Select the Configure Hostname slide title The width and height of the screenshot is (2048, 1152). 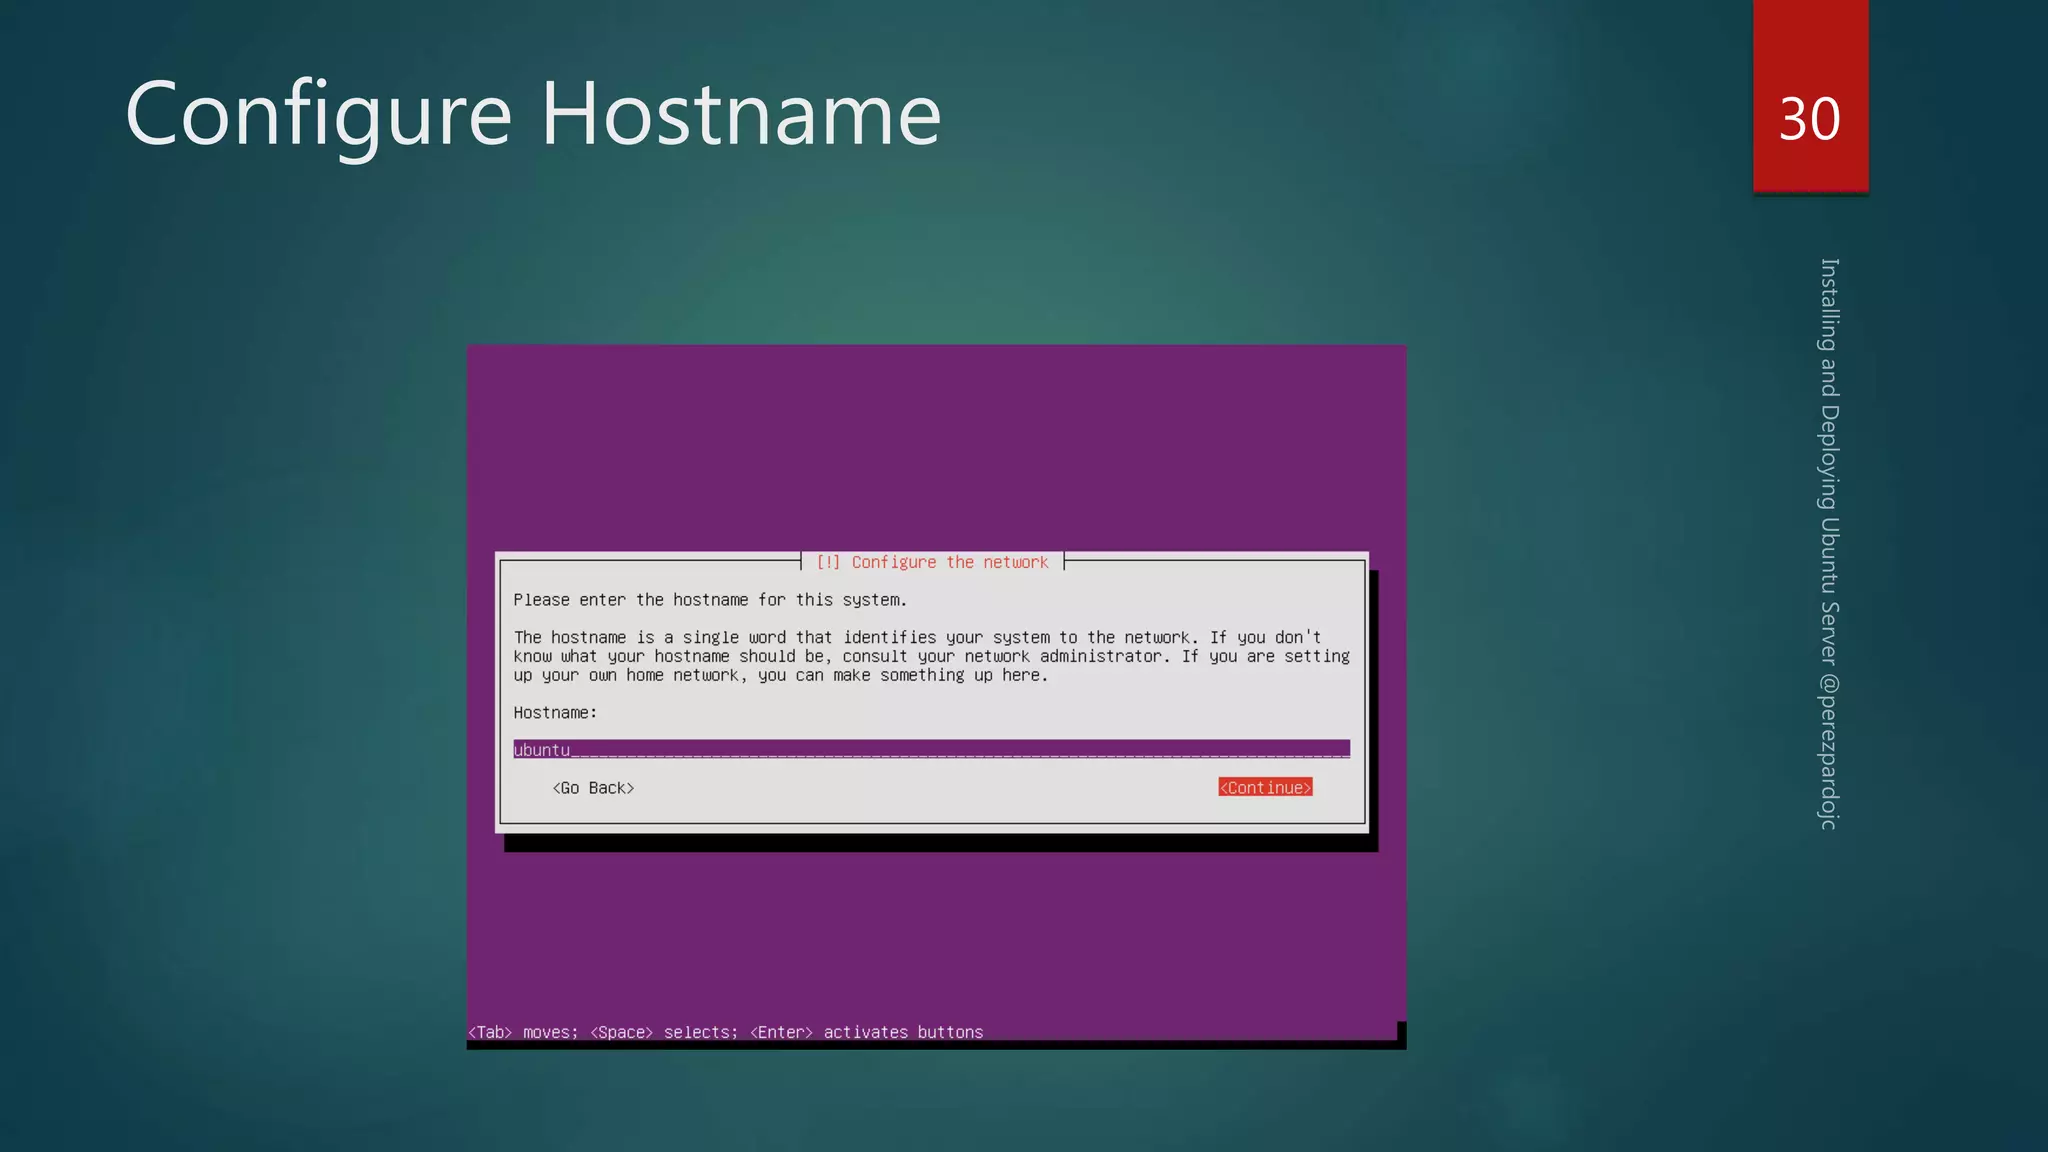click(533, 114)
